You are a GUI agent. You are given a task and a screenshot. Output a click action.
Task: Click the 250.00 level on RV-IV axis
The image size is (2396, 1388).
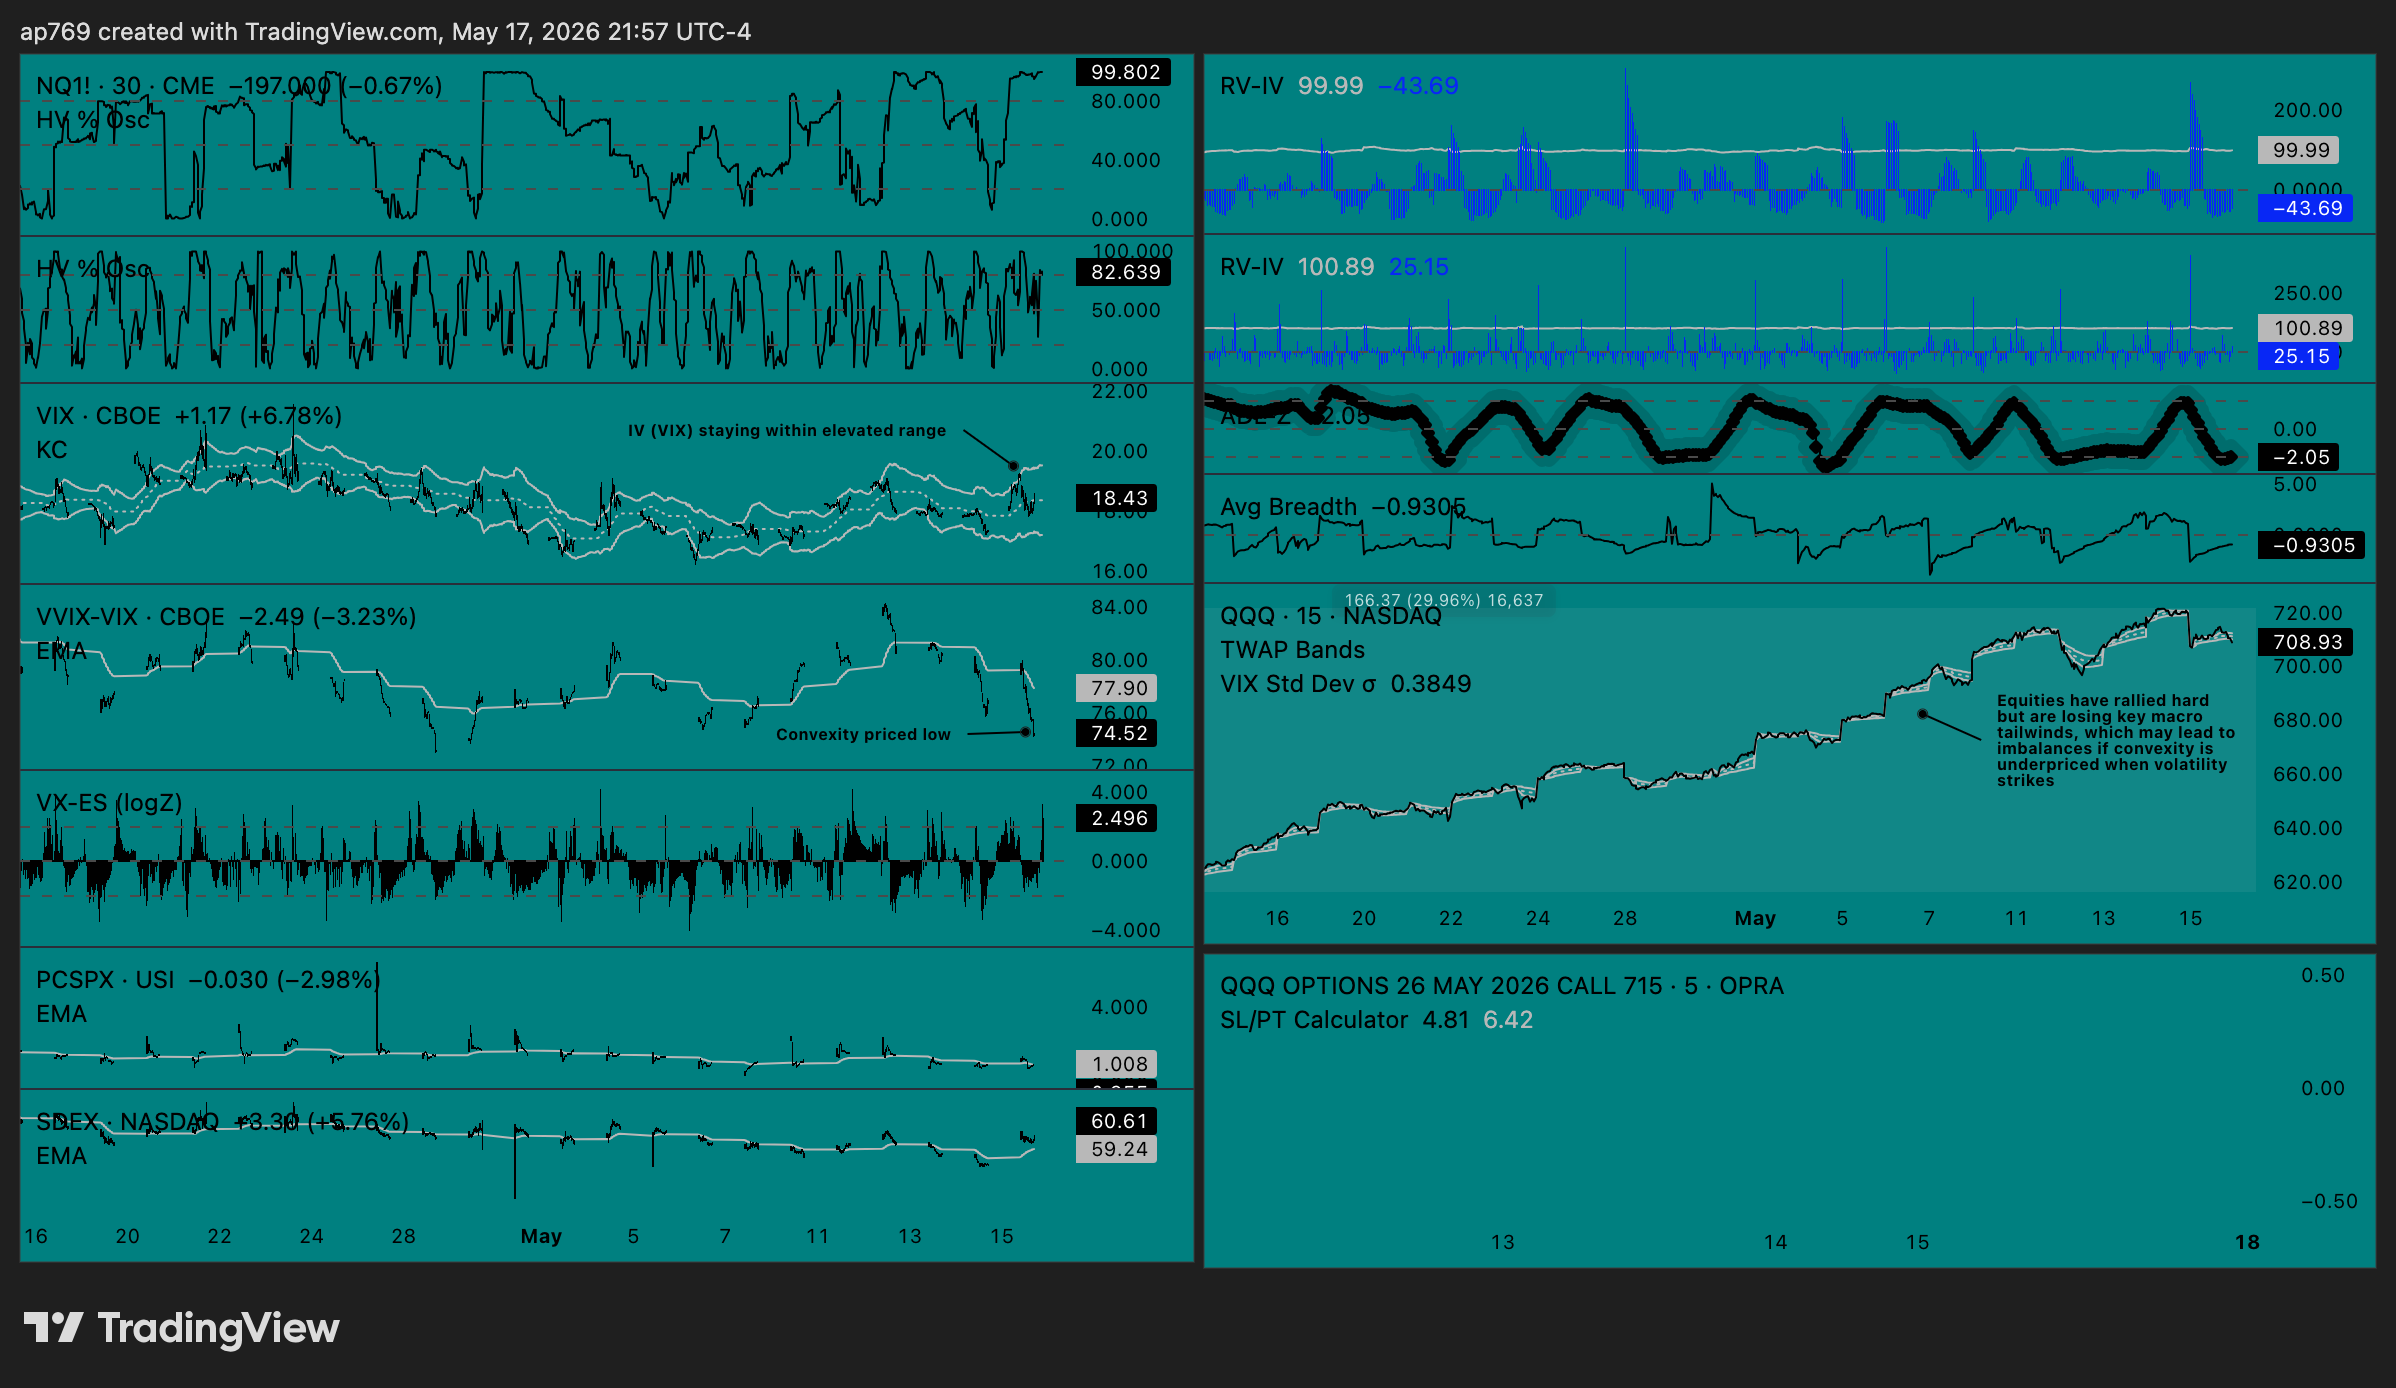pyautogui.click(x=2307, y=293)
